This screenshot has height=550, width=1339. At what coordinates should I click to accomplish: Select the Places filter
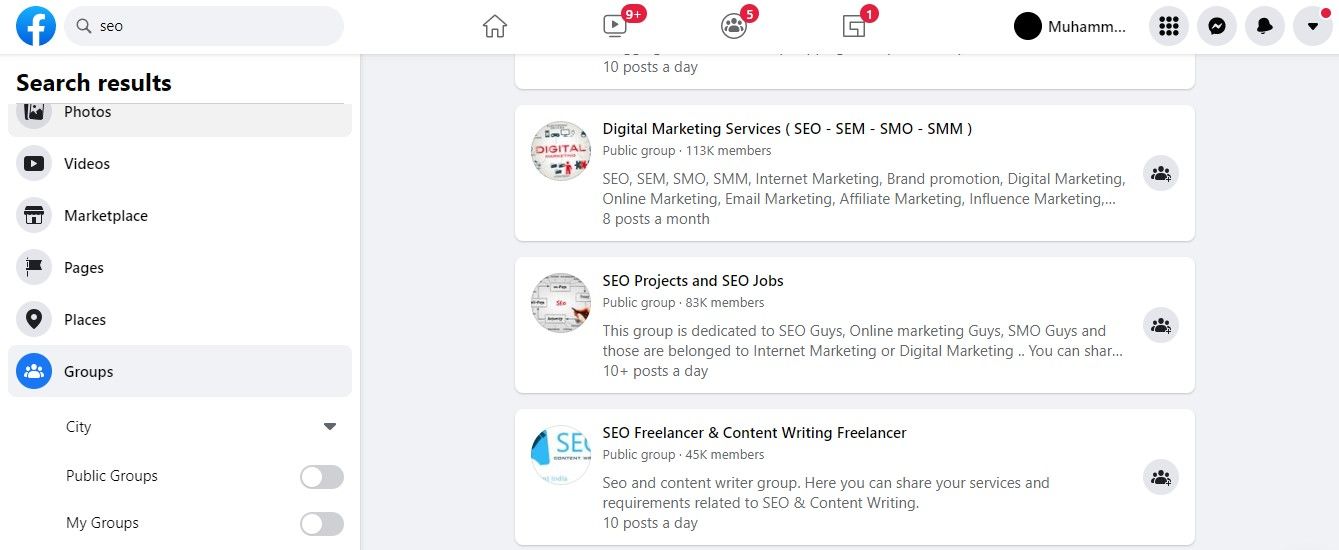pyautogui.click(x=180, y=319)
